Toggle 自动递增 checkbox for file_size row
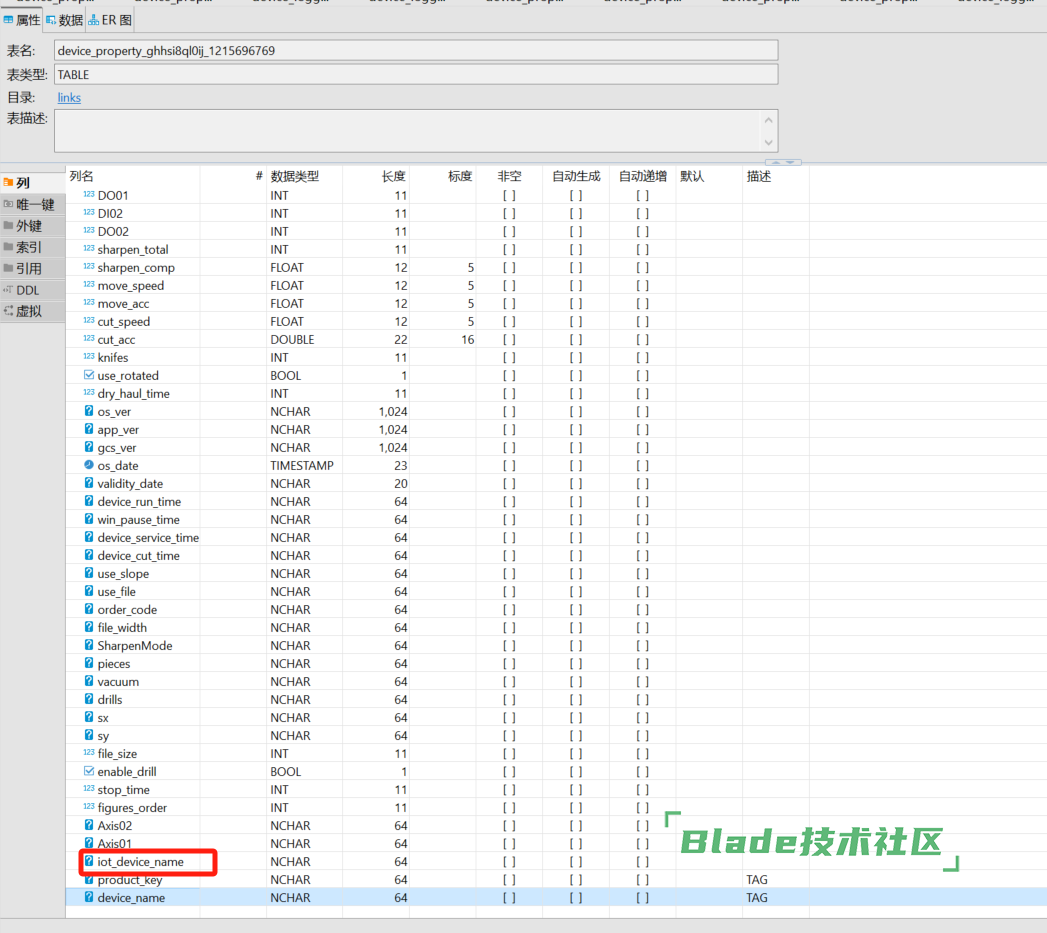 pos(642,754)
